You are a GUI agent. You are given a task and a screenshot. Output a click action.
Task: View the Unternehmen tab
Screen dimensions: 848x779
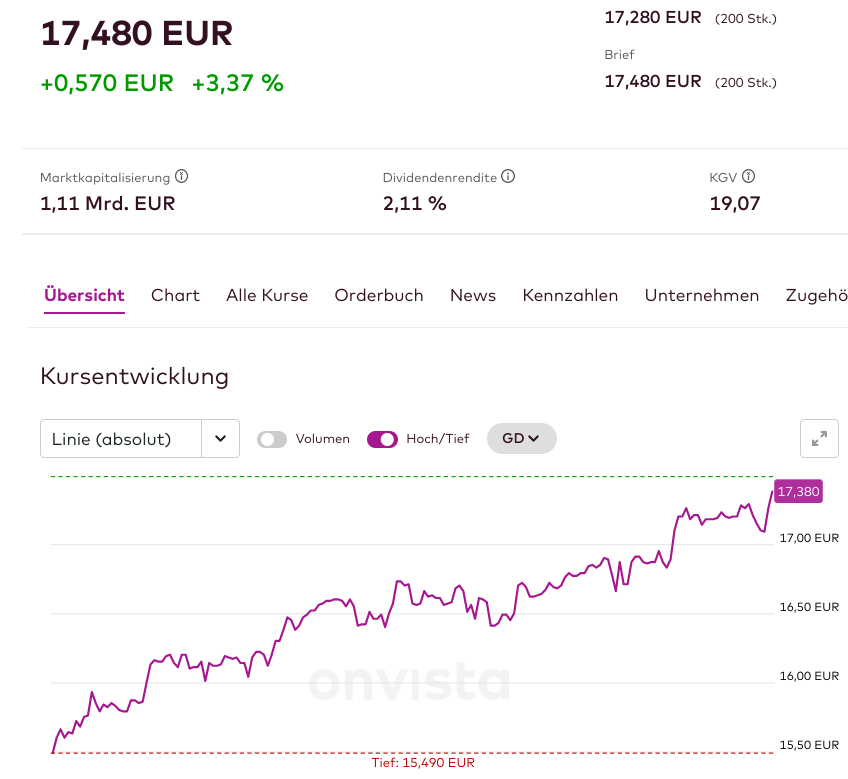coord(701,295)
